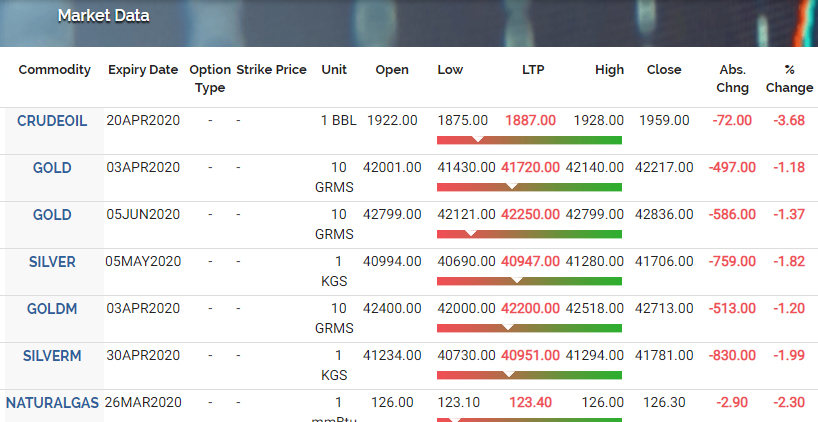Open GOLD contract expiring 03APR2020
The width and height of the screenshot is (818, 422).
point(52,168)
